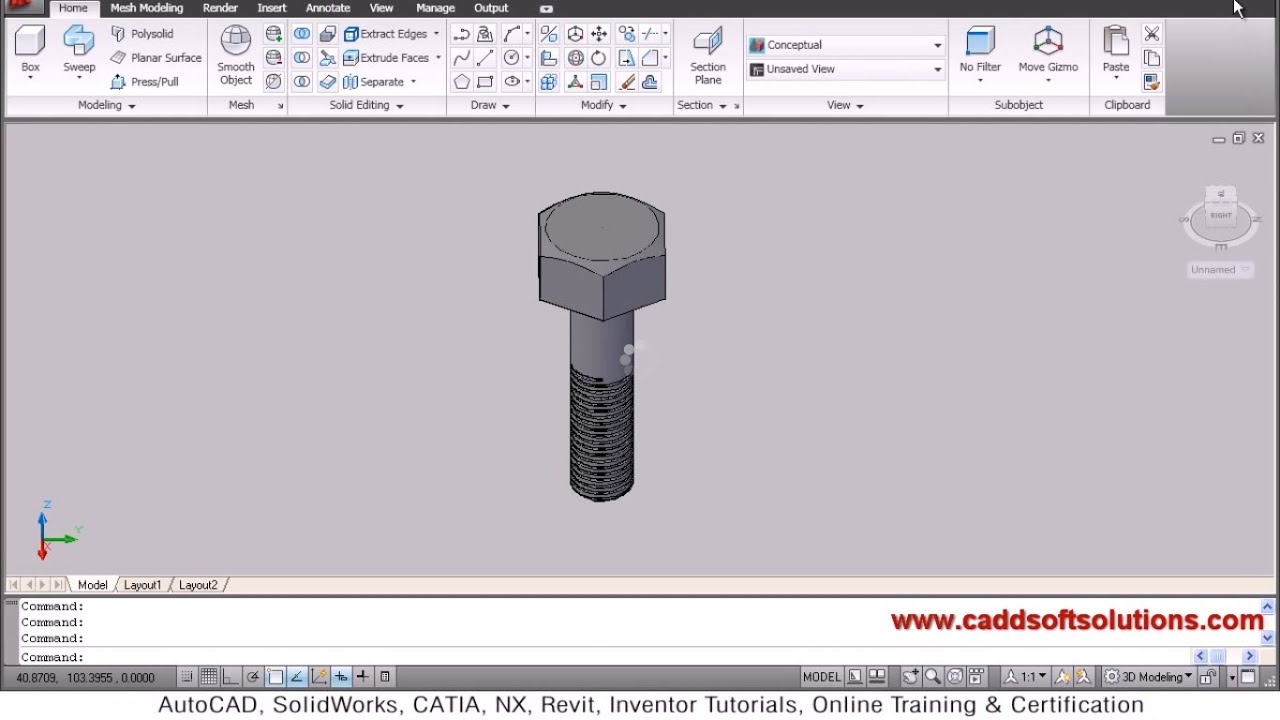
Task: Switch to the Insert tab
Action: coord(272,8)
